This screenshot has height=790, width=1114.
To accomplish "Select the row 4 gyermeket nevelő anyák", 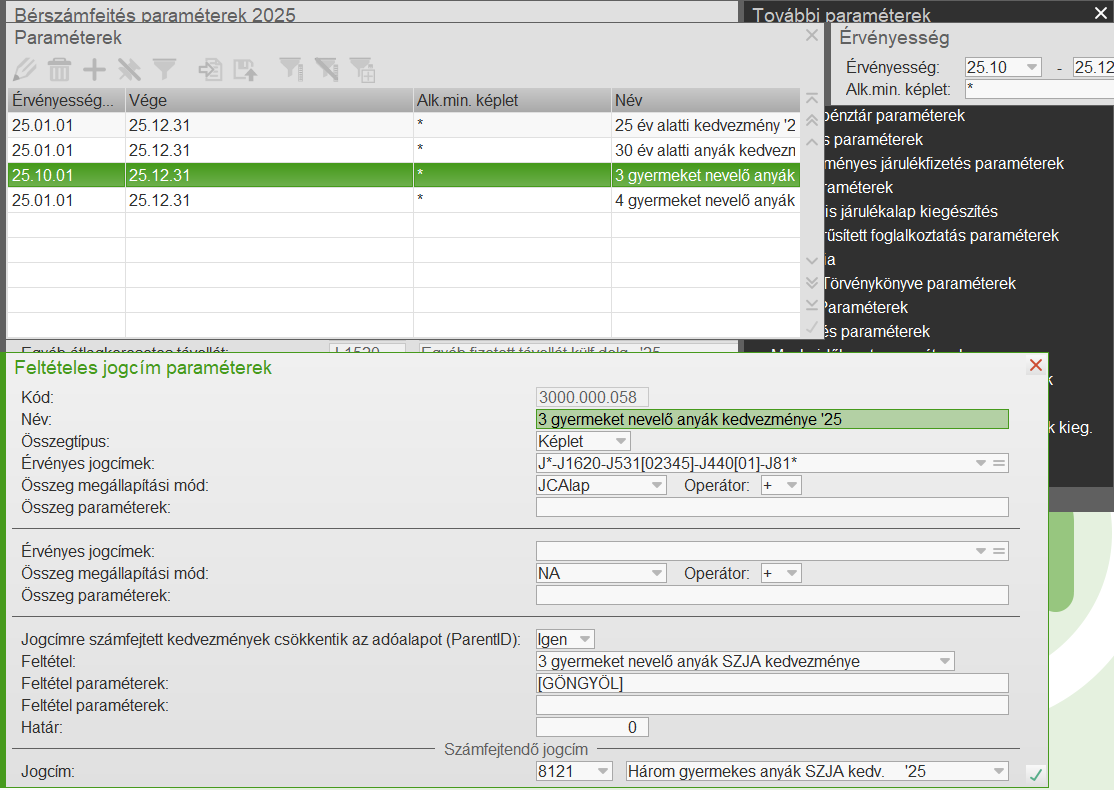I will click(404, 200).
